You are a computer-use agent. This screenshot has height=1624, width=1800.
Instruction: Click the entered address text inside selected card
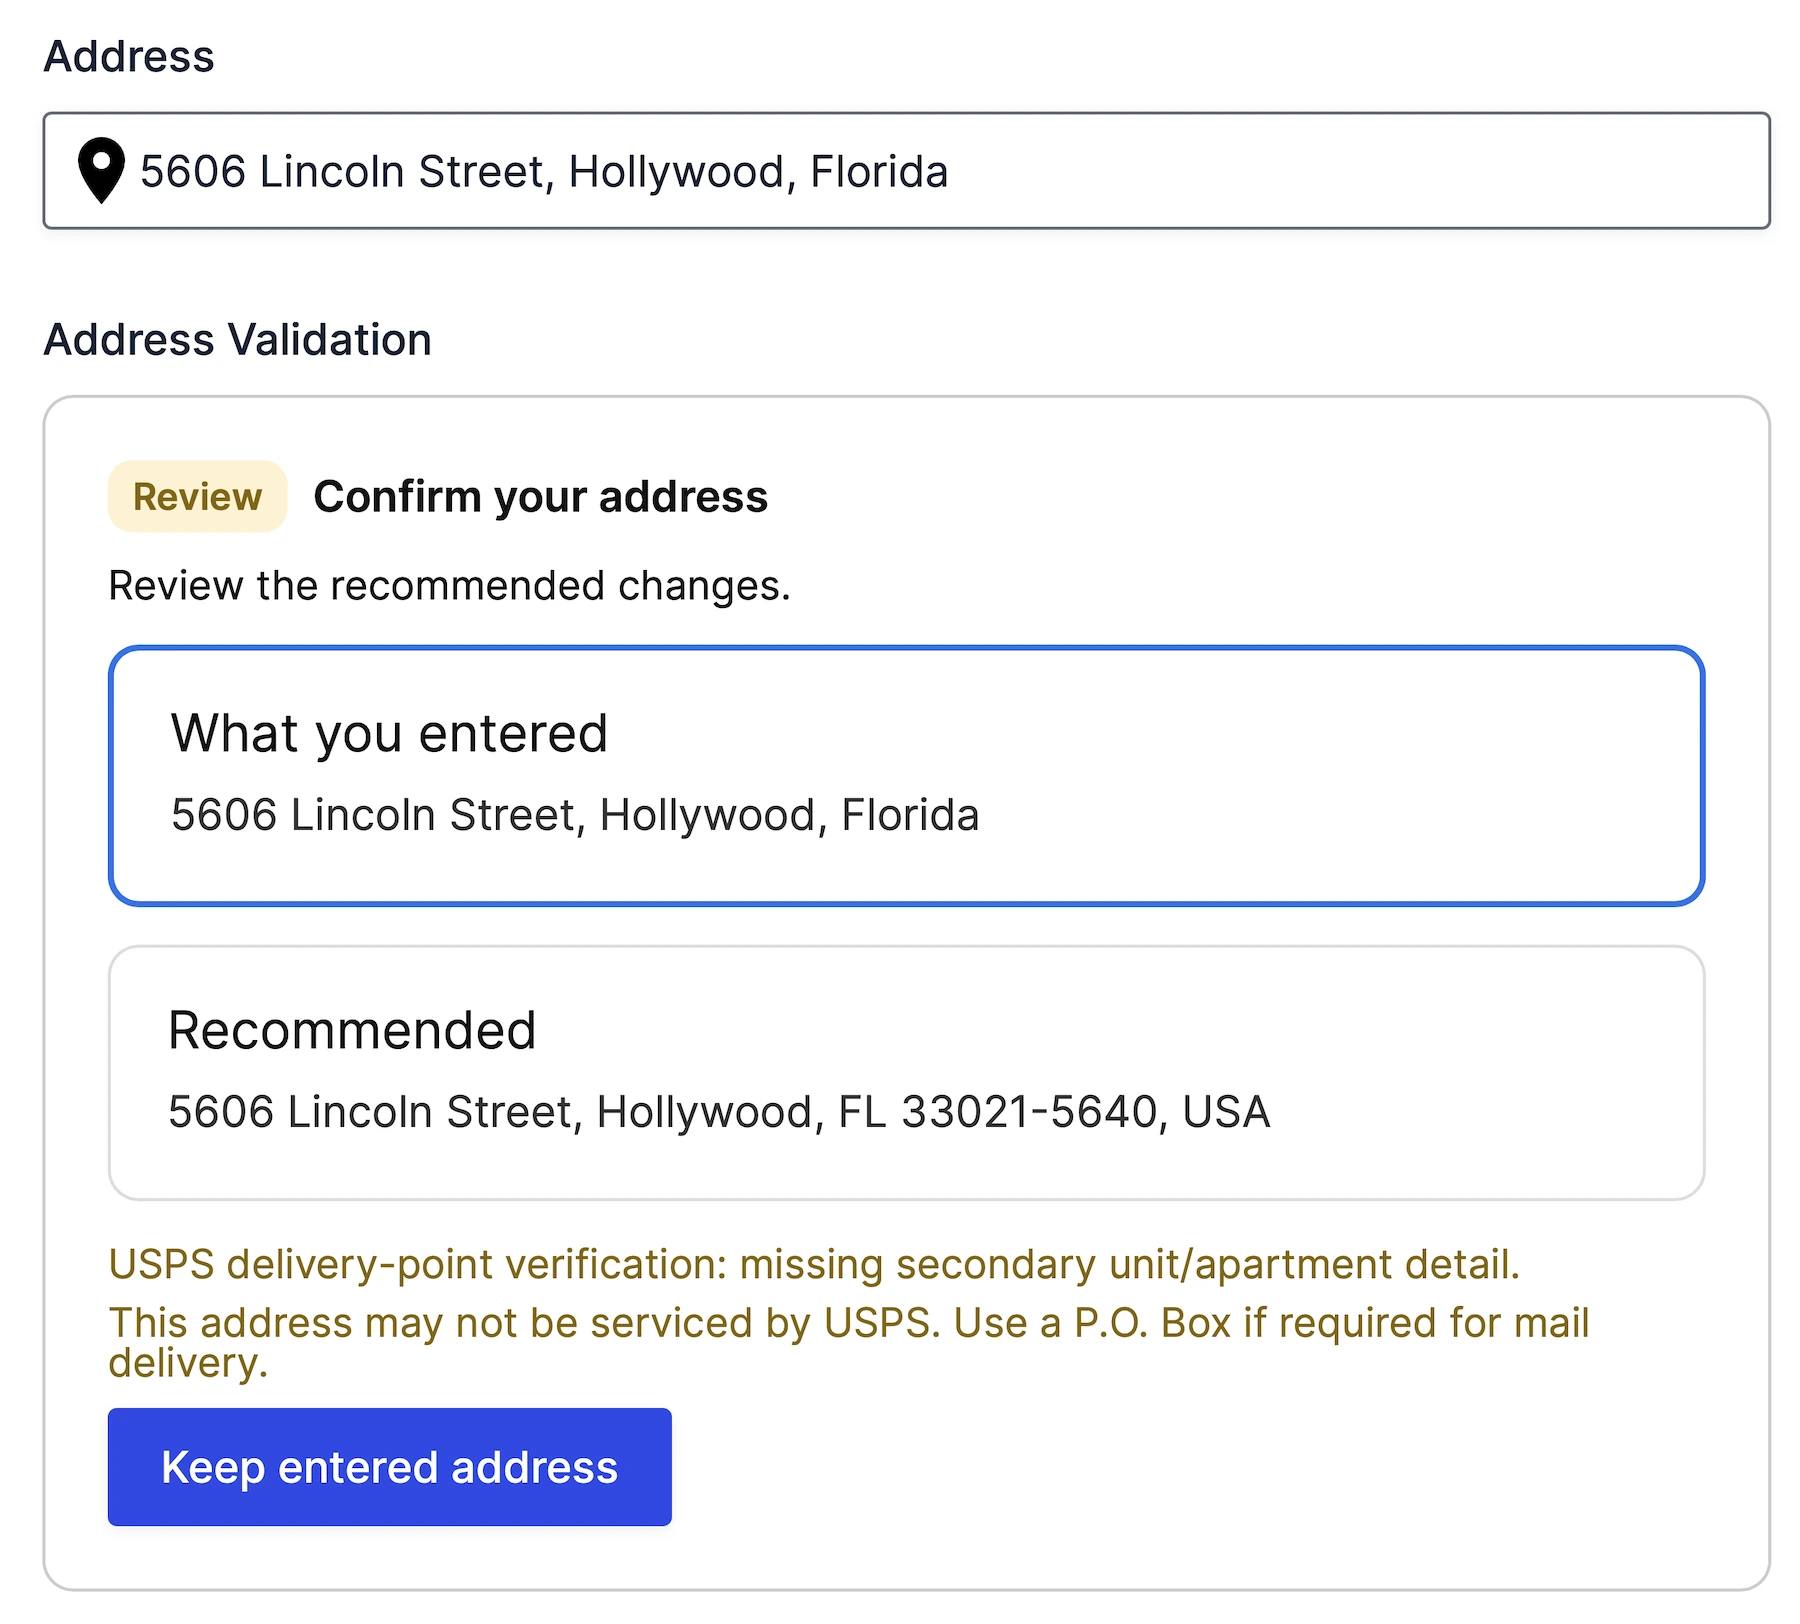click(x=575, y=815)
